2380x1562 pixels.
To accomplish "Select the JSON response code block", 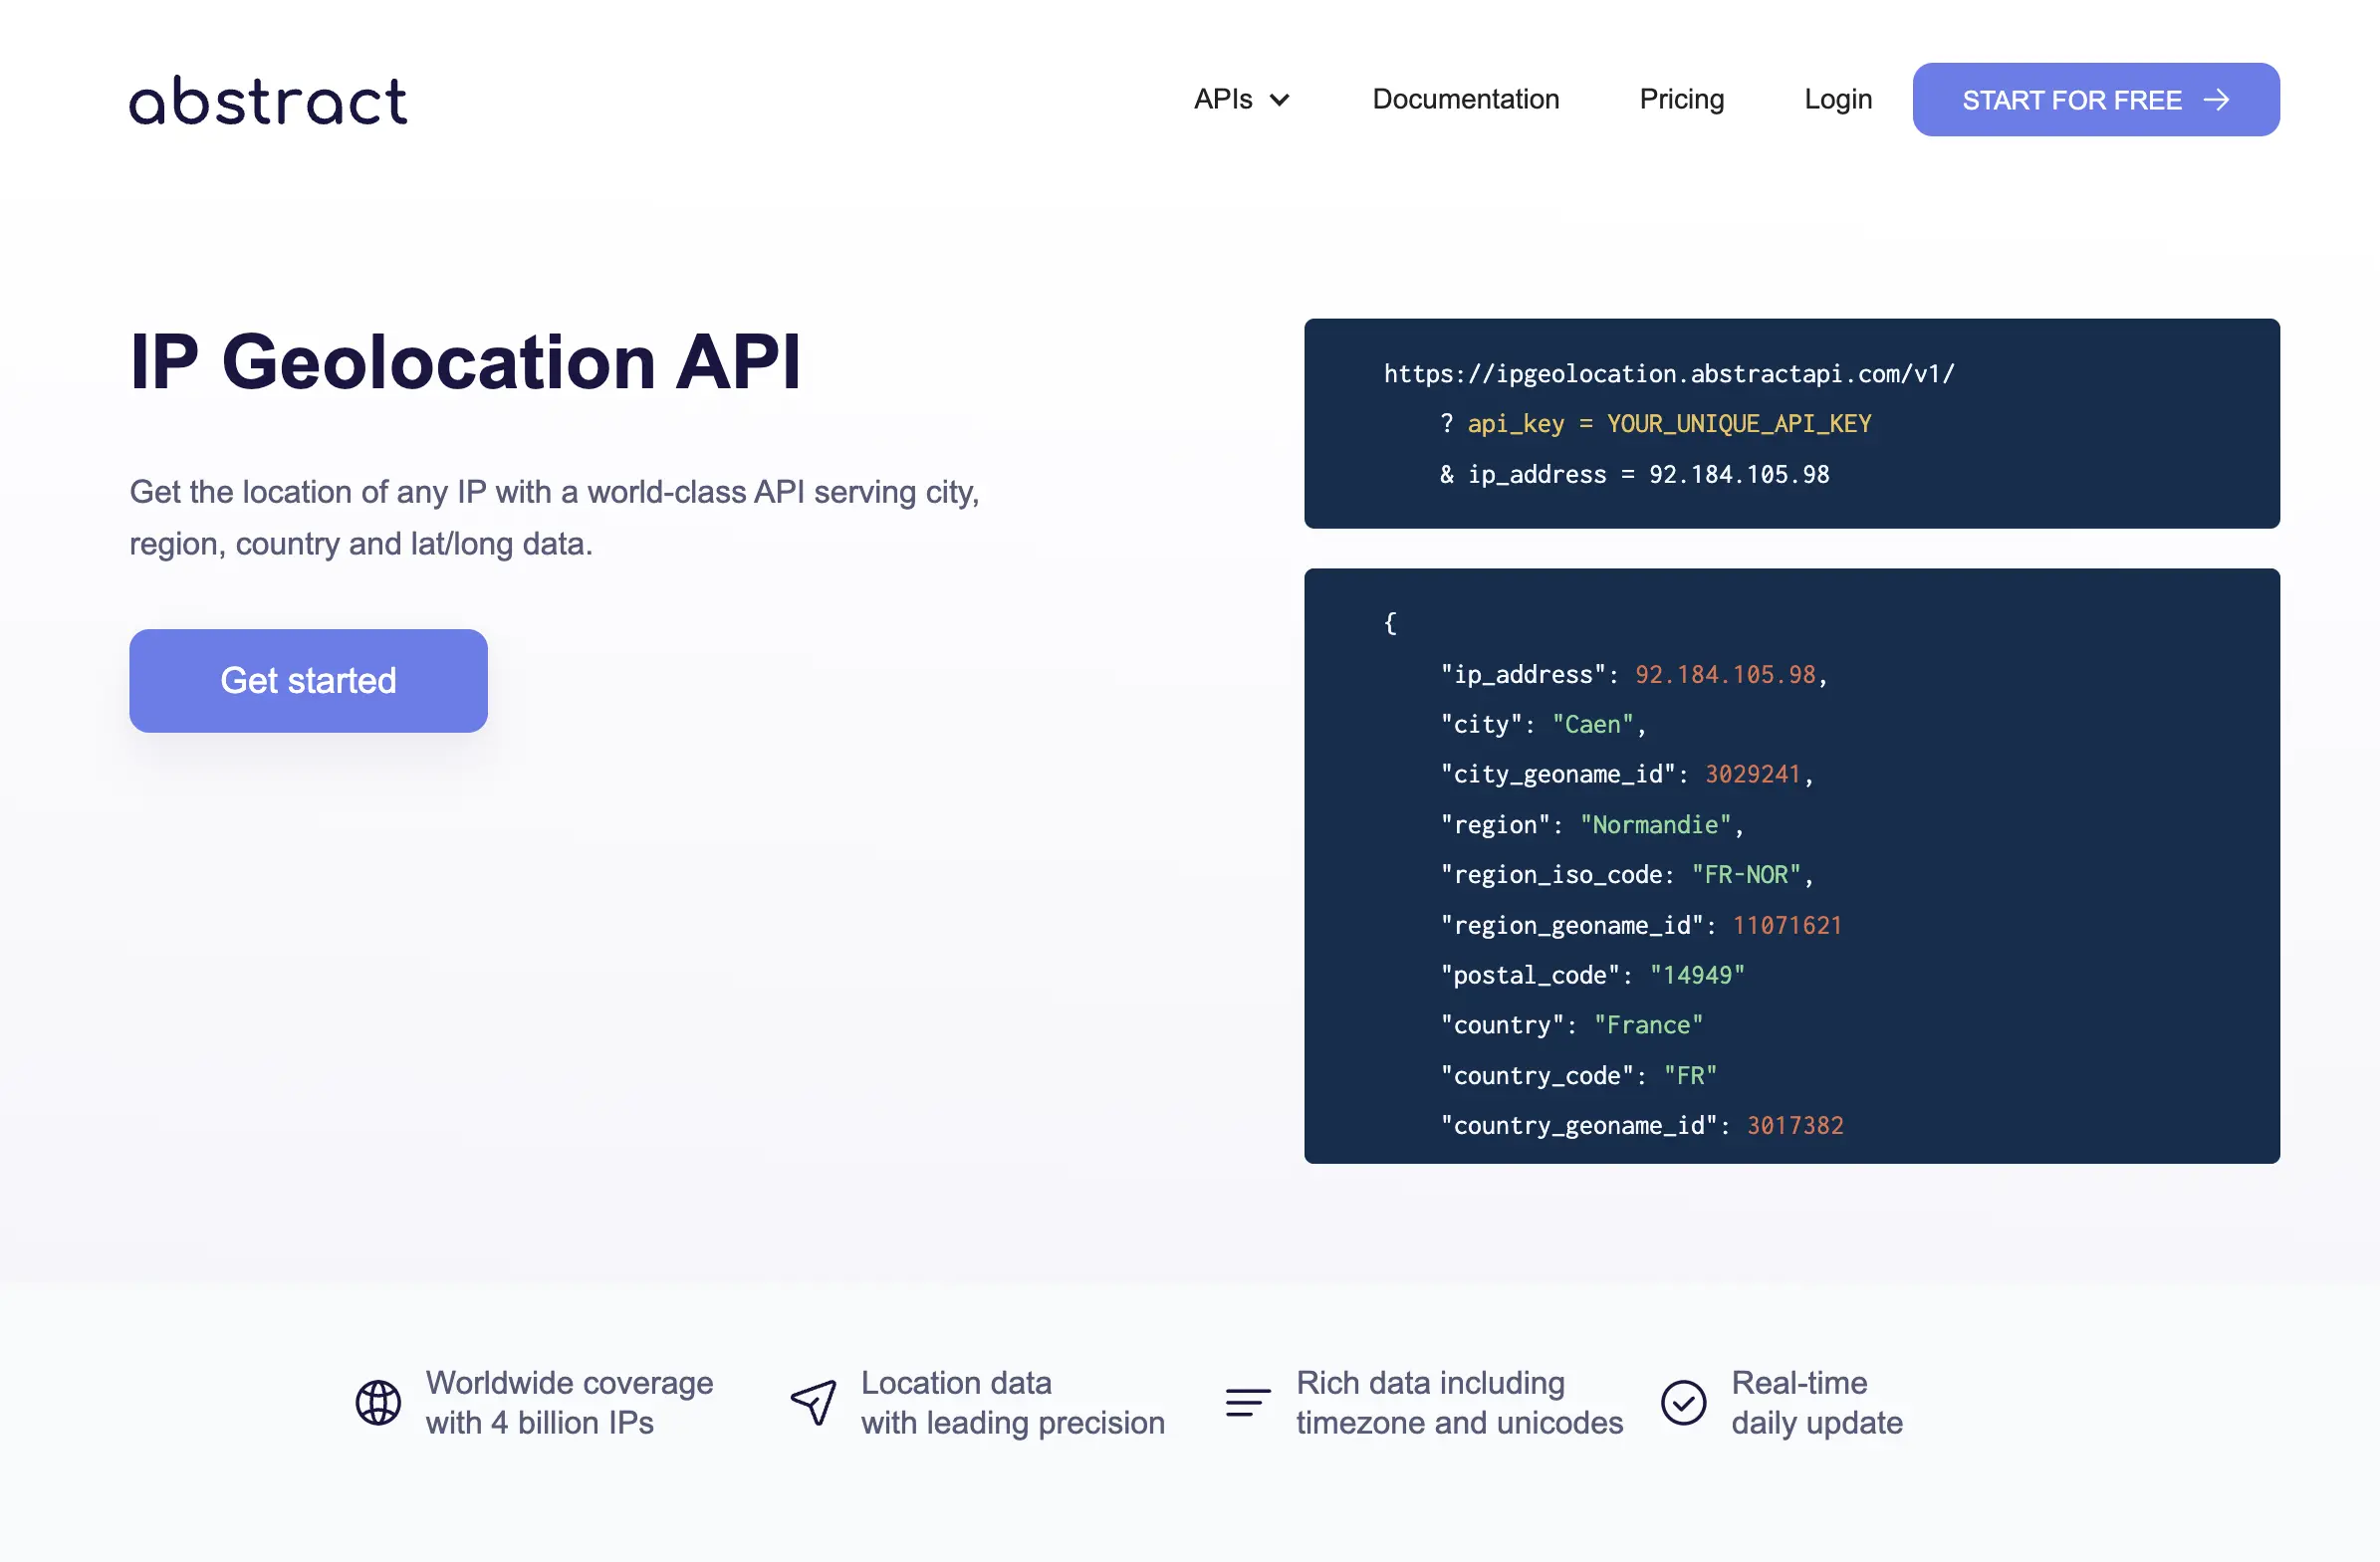I will click(1790, 865).
